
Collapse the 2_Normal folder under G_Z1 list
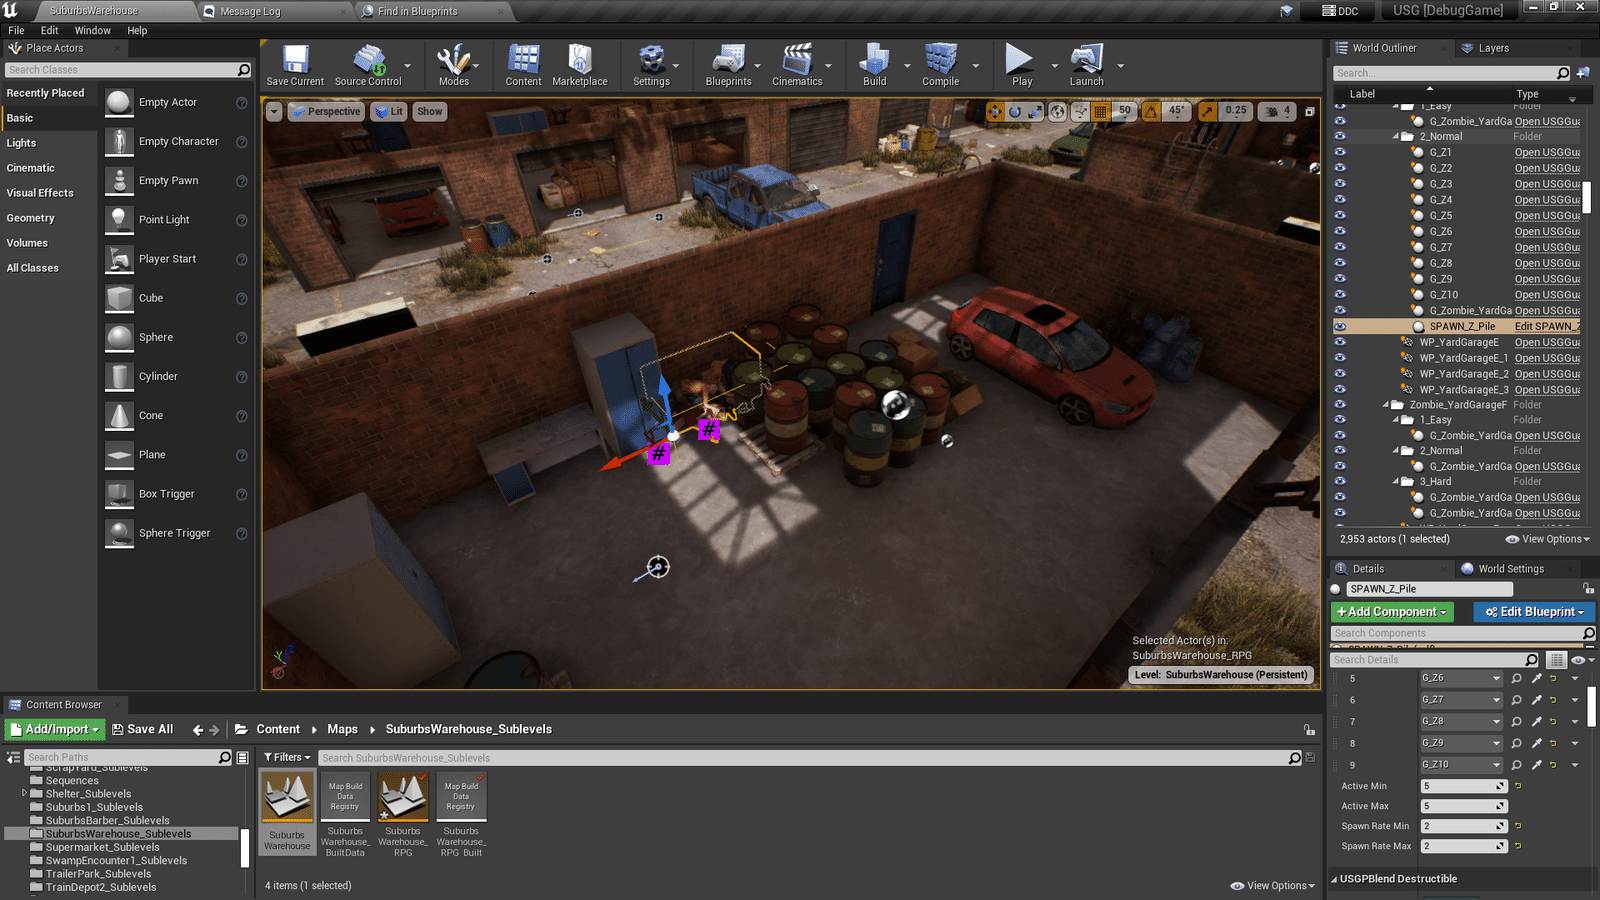coord(1396,137)
